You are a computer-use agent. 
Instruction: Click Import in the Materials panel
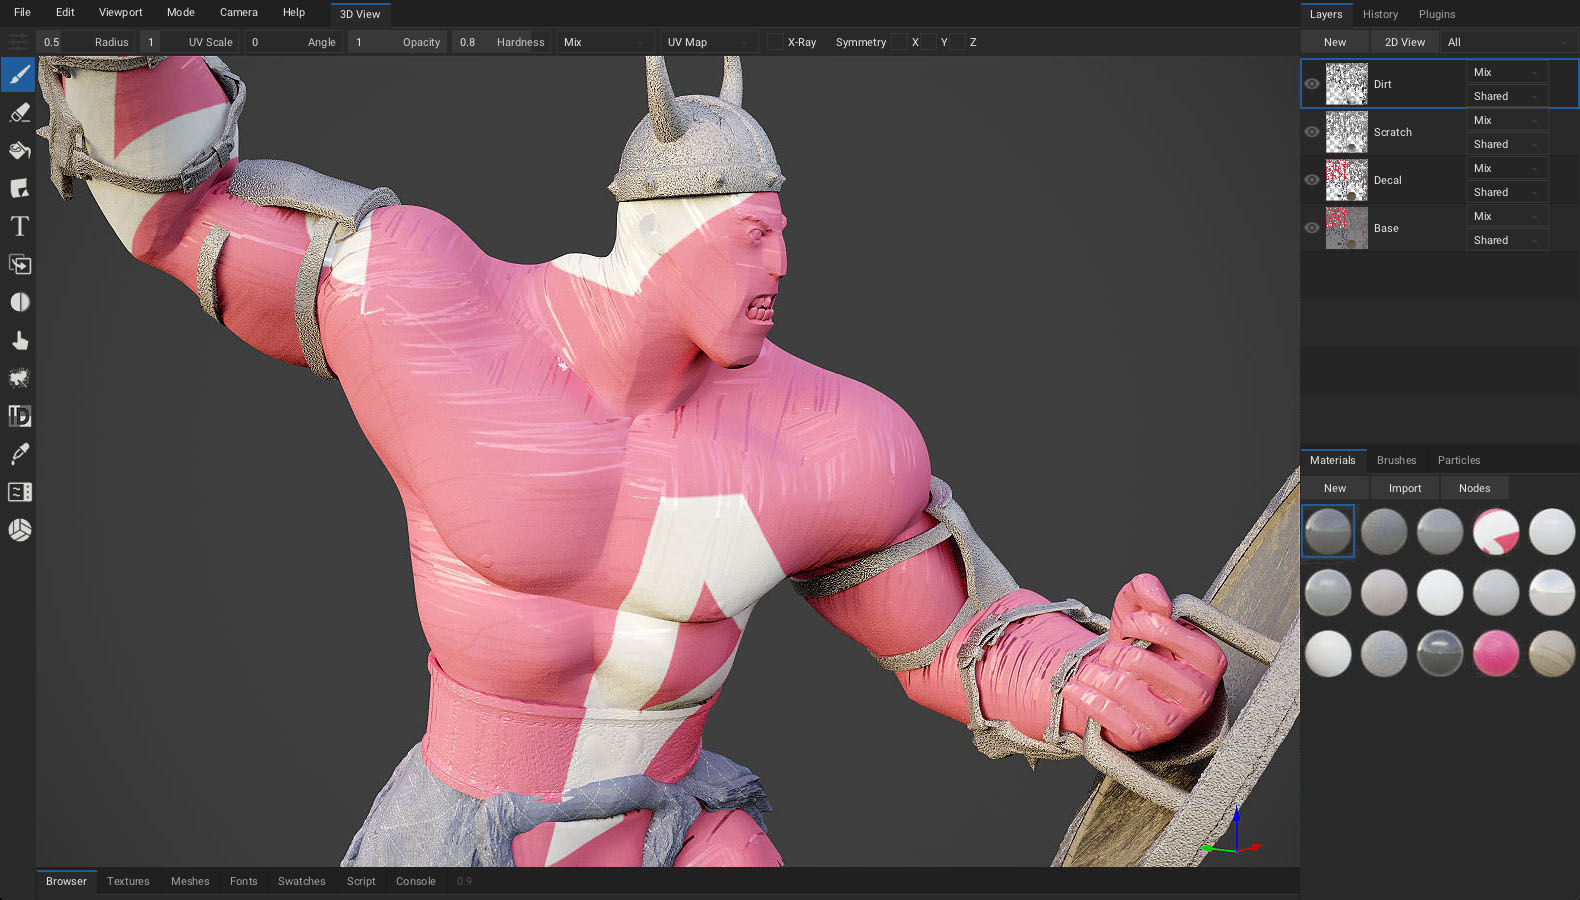coord(1404,488)
